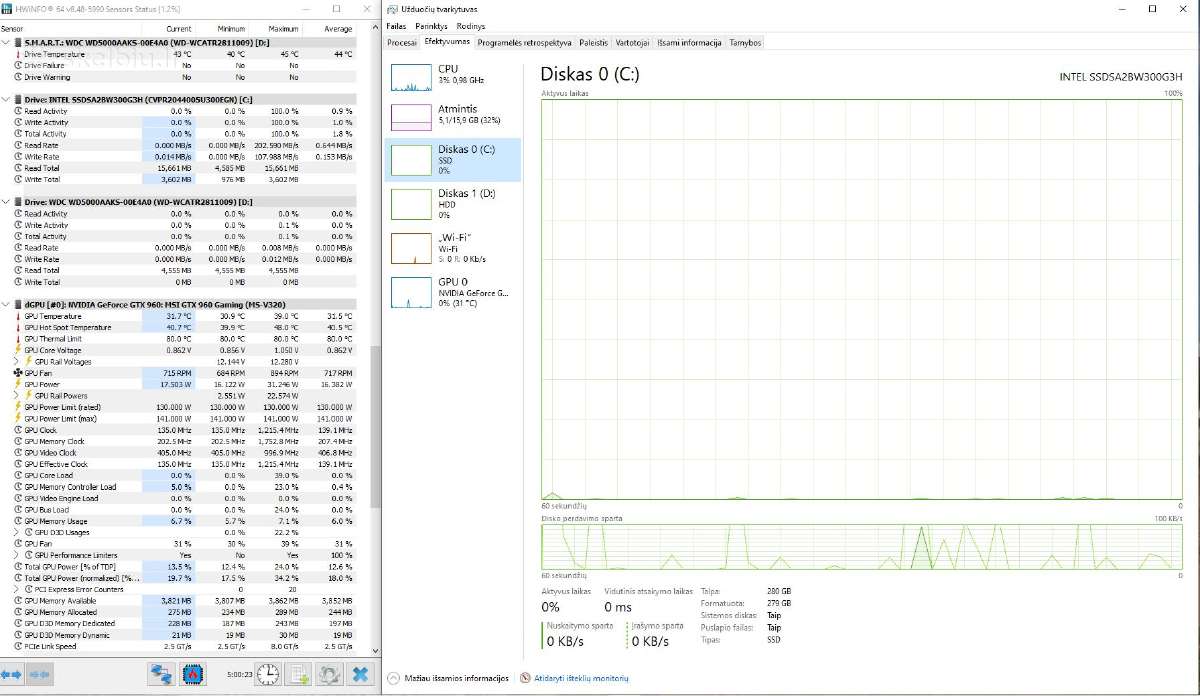Click Task Manager title bar icon
1200x696 pixels.
(393, 8)
